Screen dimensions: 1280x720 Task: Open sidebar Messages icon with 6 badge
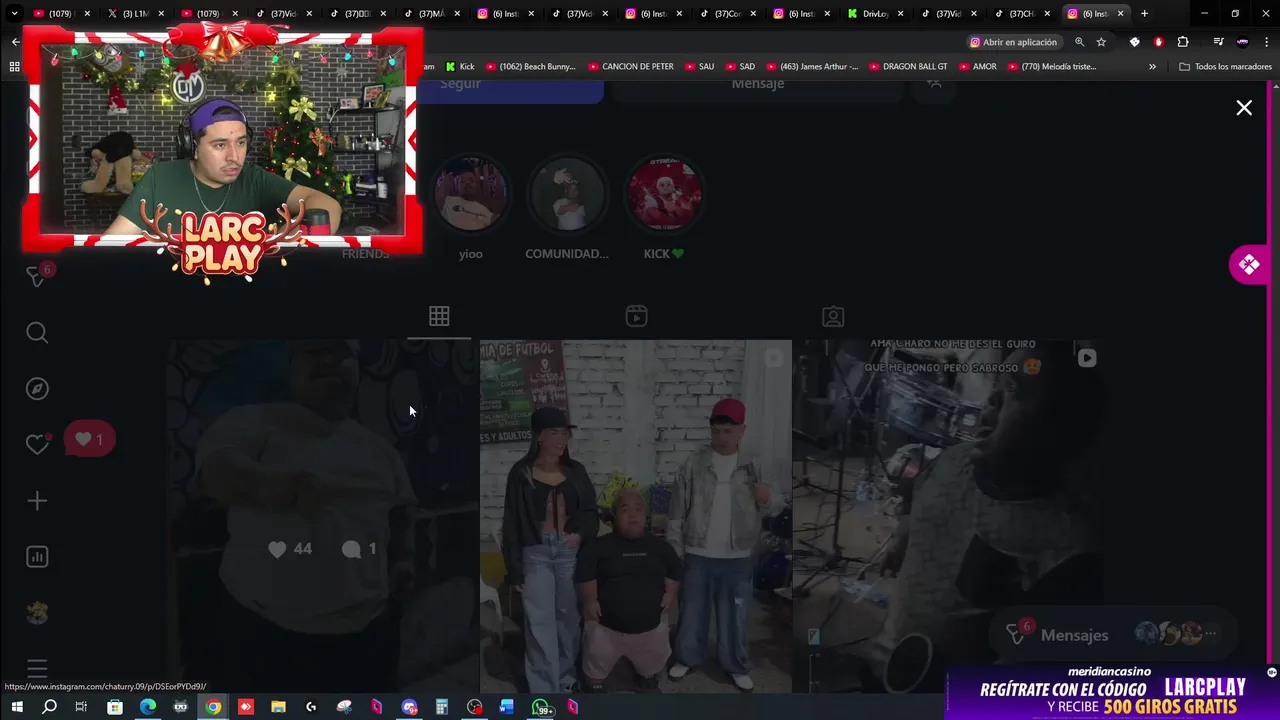coord(38,277)
